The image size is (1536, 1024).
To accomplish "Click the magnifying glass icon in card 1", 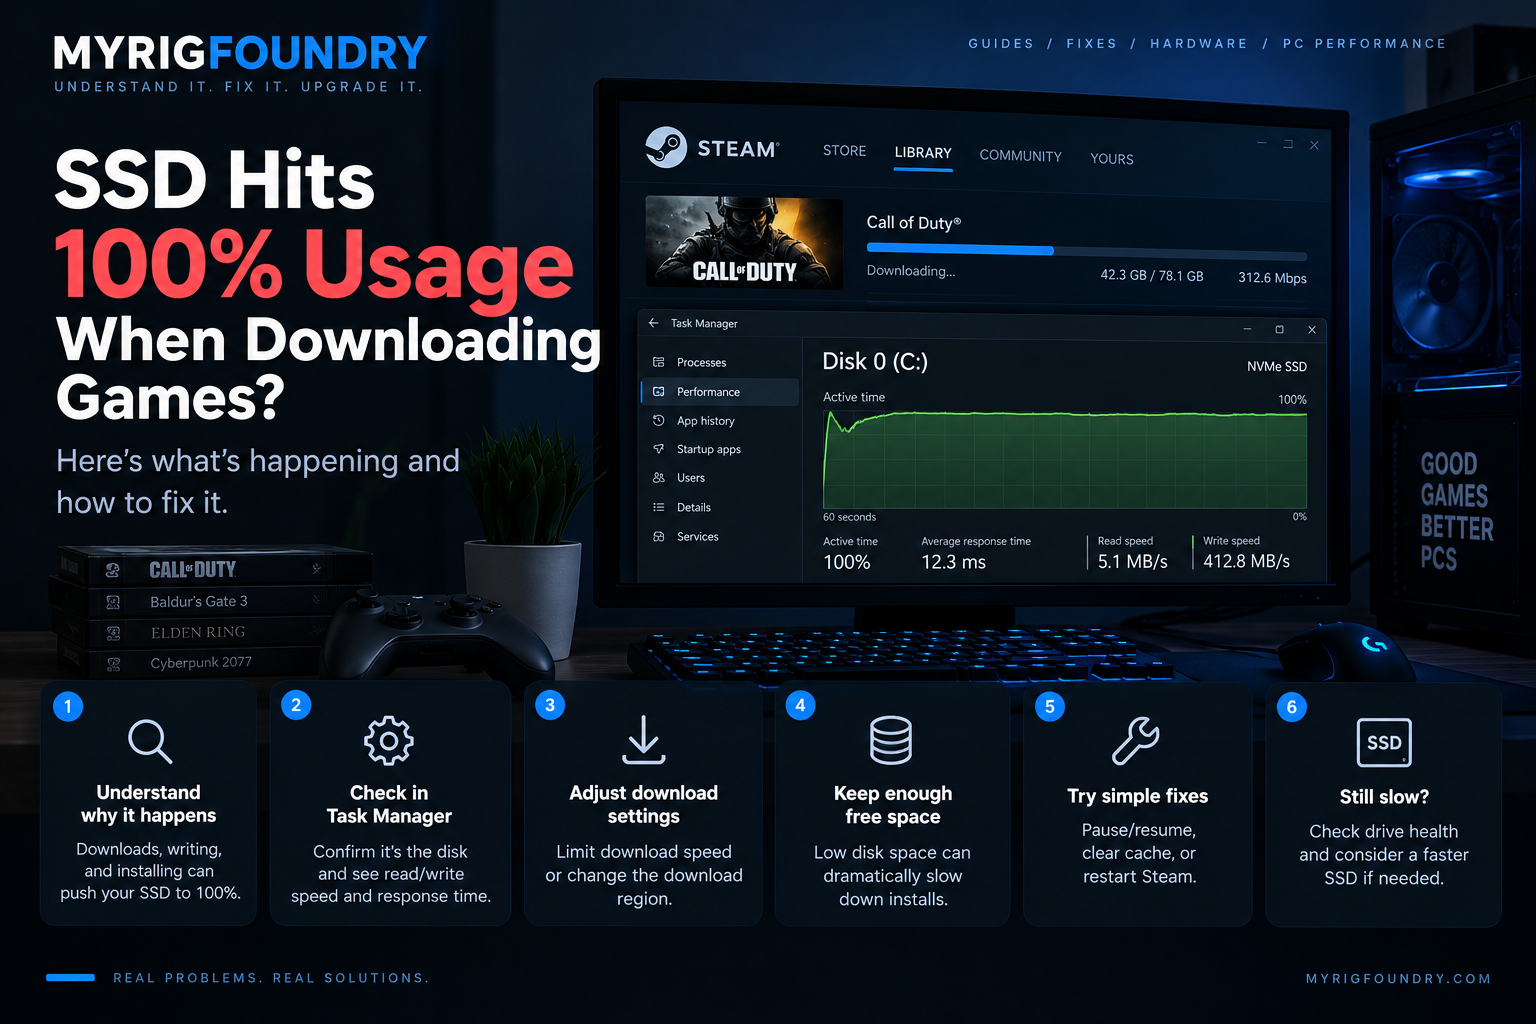I will point(150,741).
